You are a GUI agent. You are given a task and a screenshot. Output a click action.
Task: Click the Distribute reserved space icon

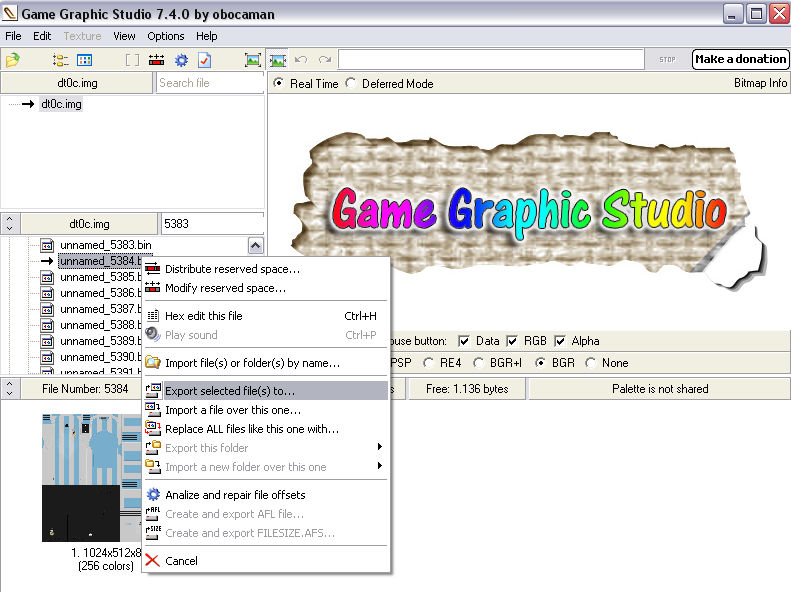152,269
